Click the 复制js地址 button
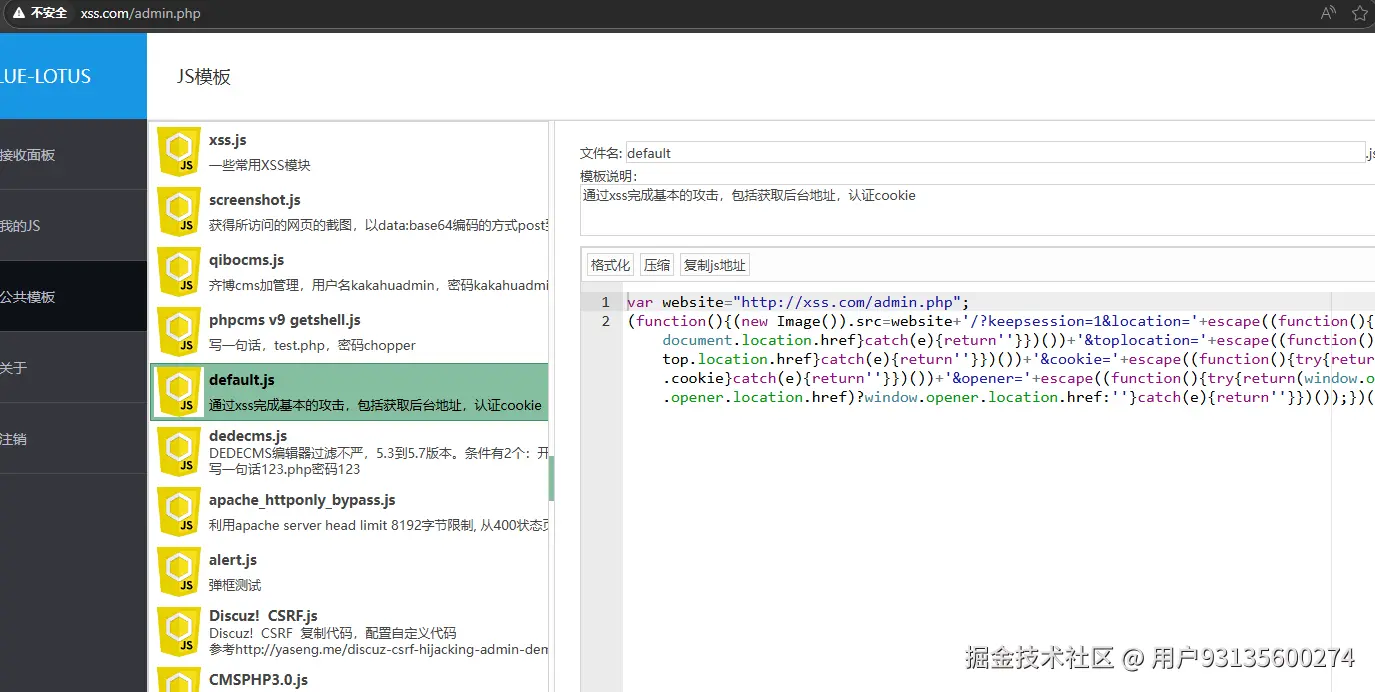Image resolution: width=1375 pixels, height=692 pixels. 714,265
